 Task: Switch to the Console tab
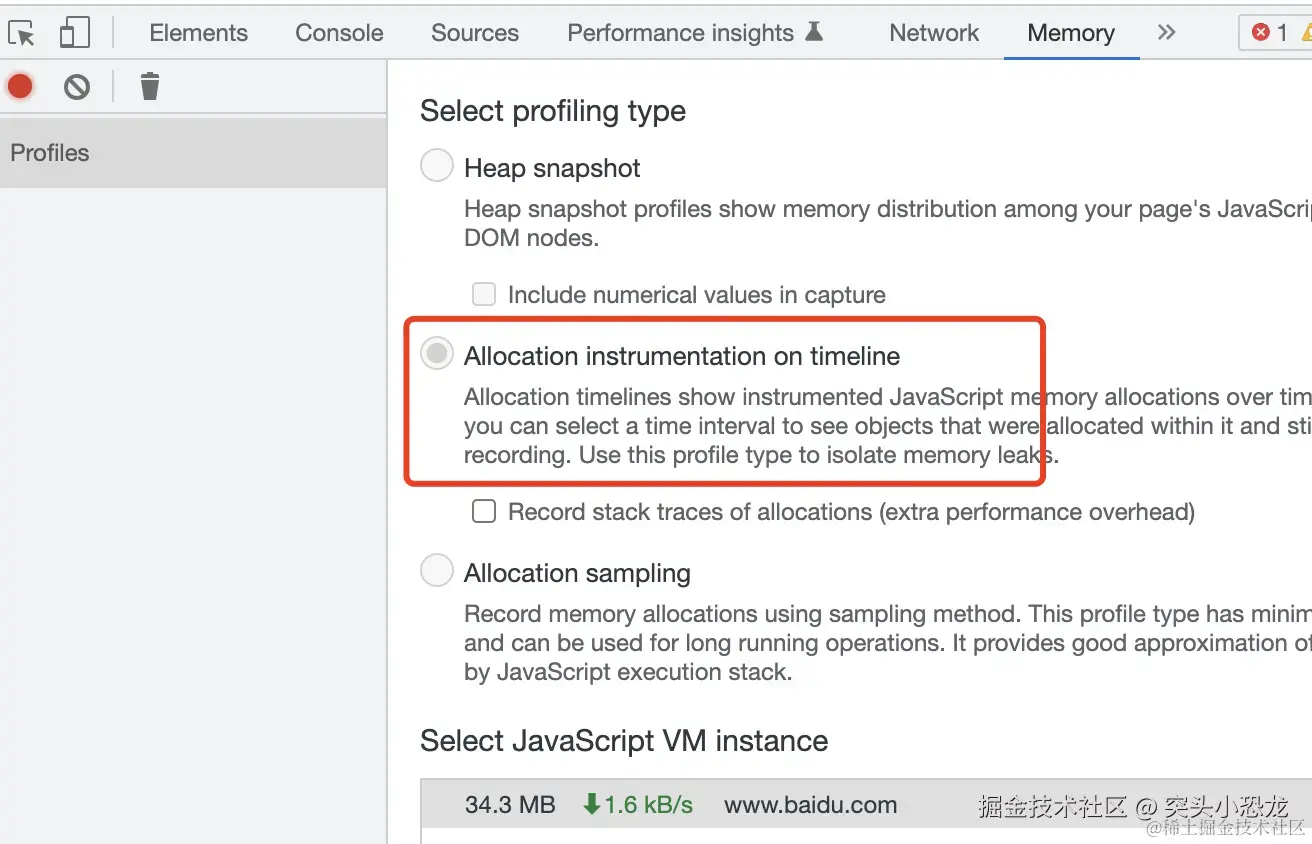[339, 33]
